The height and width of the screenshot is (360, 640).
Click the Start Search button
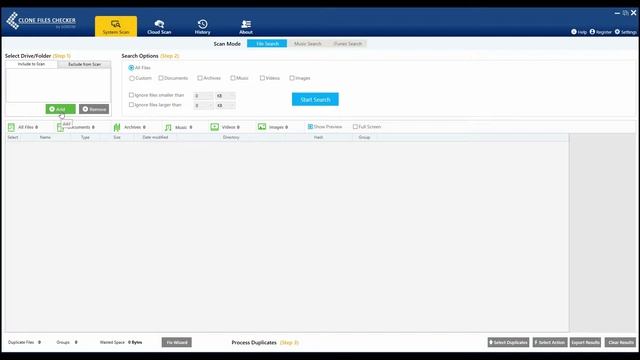[315, 99]
